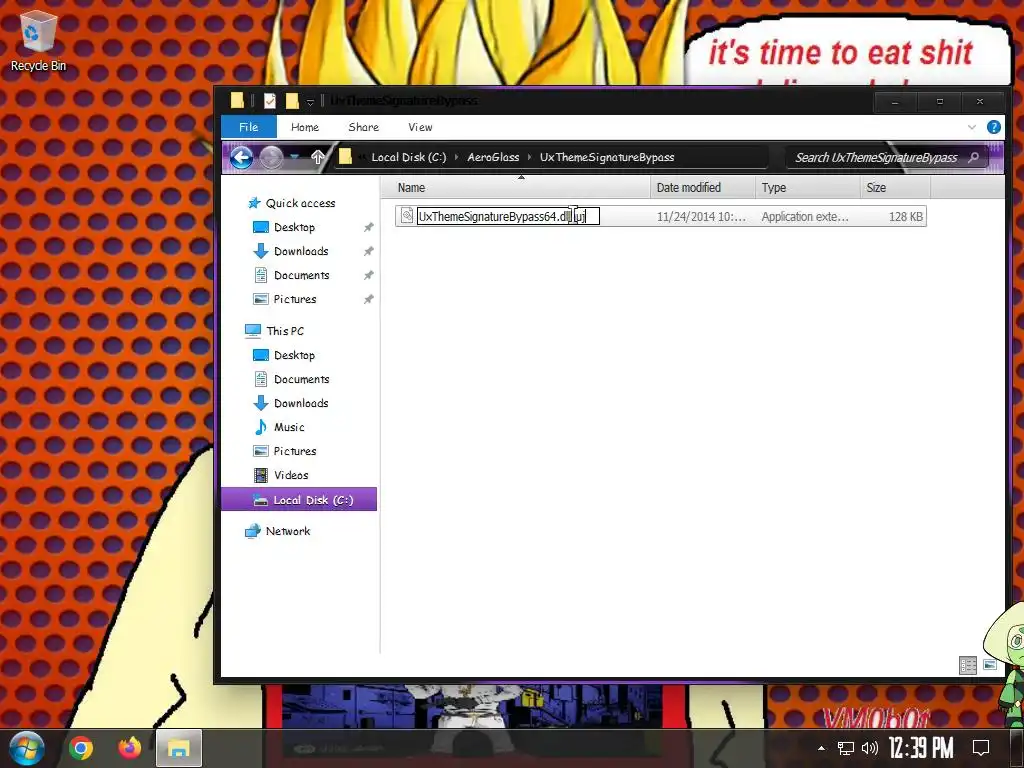Sort by Date modified column header
Image resolution: width=1024 pixels, height=768 pixels.
pyautogui.click(x=703, y=187)
